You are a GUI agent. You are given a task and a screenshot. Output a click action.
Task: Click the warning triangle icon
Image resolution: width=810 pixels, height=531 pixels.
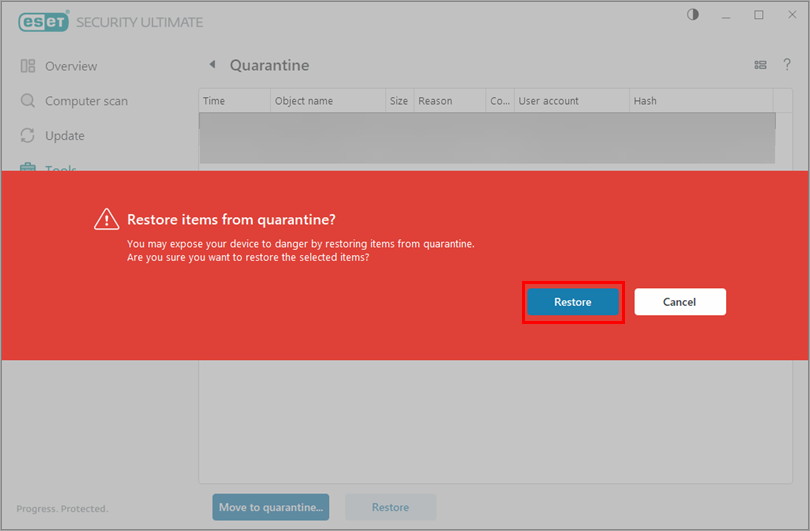106,220
